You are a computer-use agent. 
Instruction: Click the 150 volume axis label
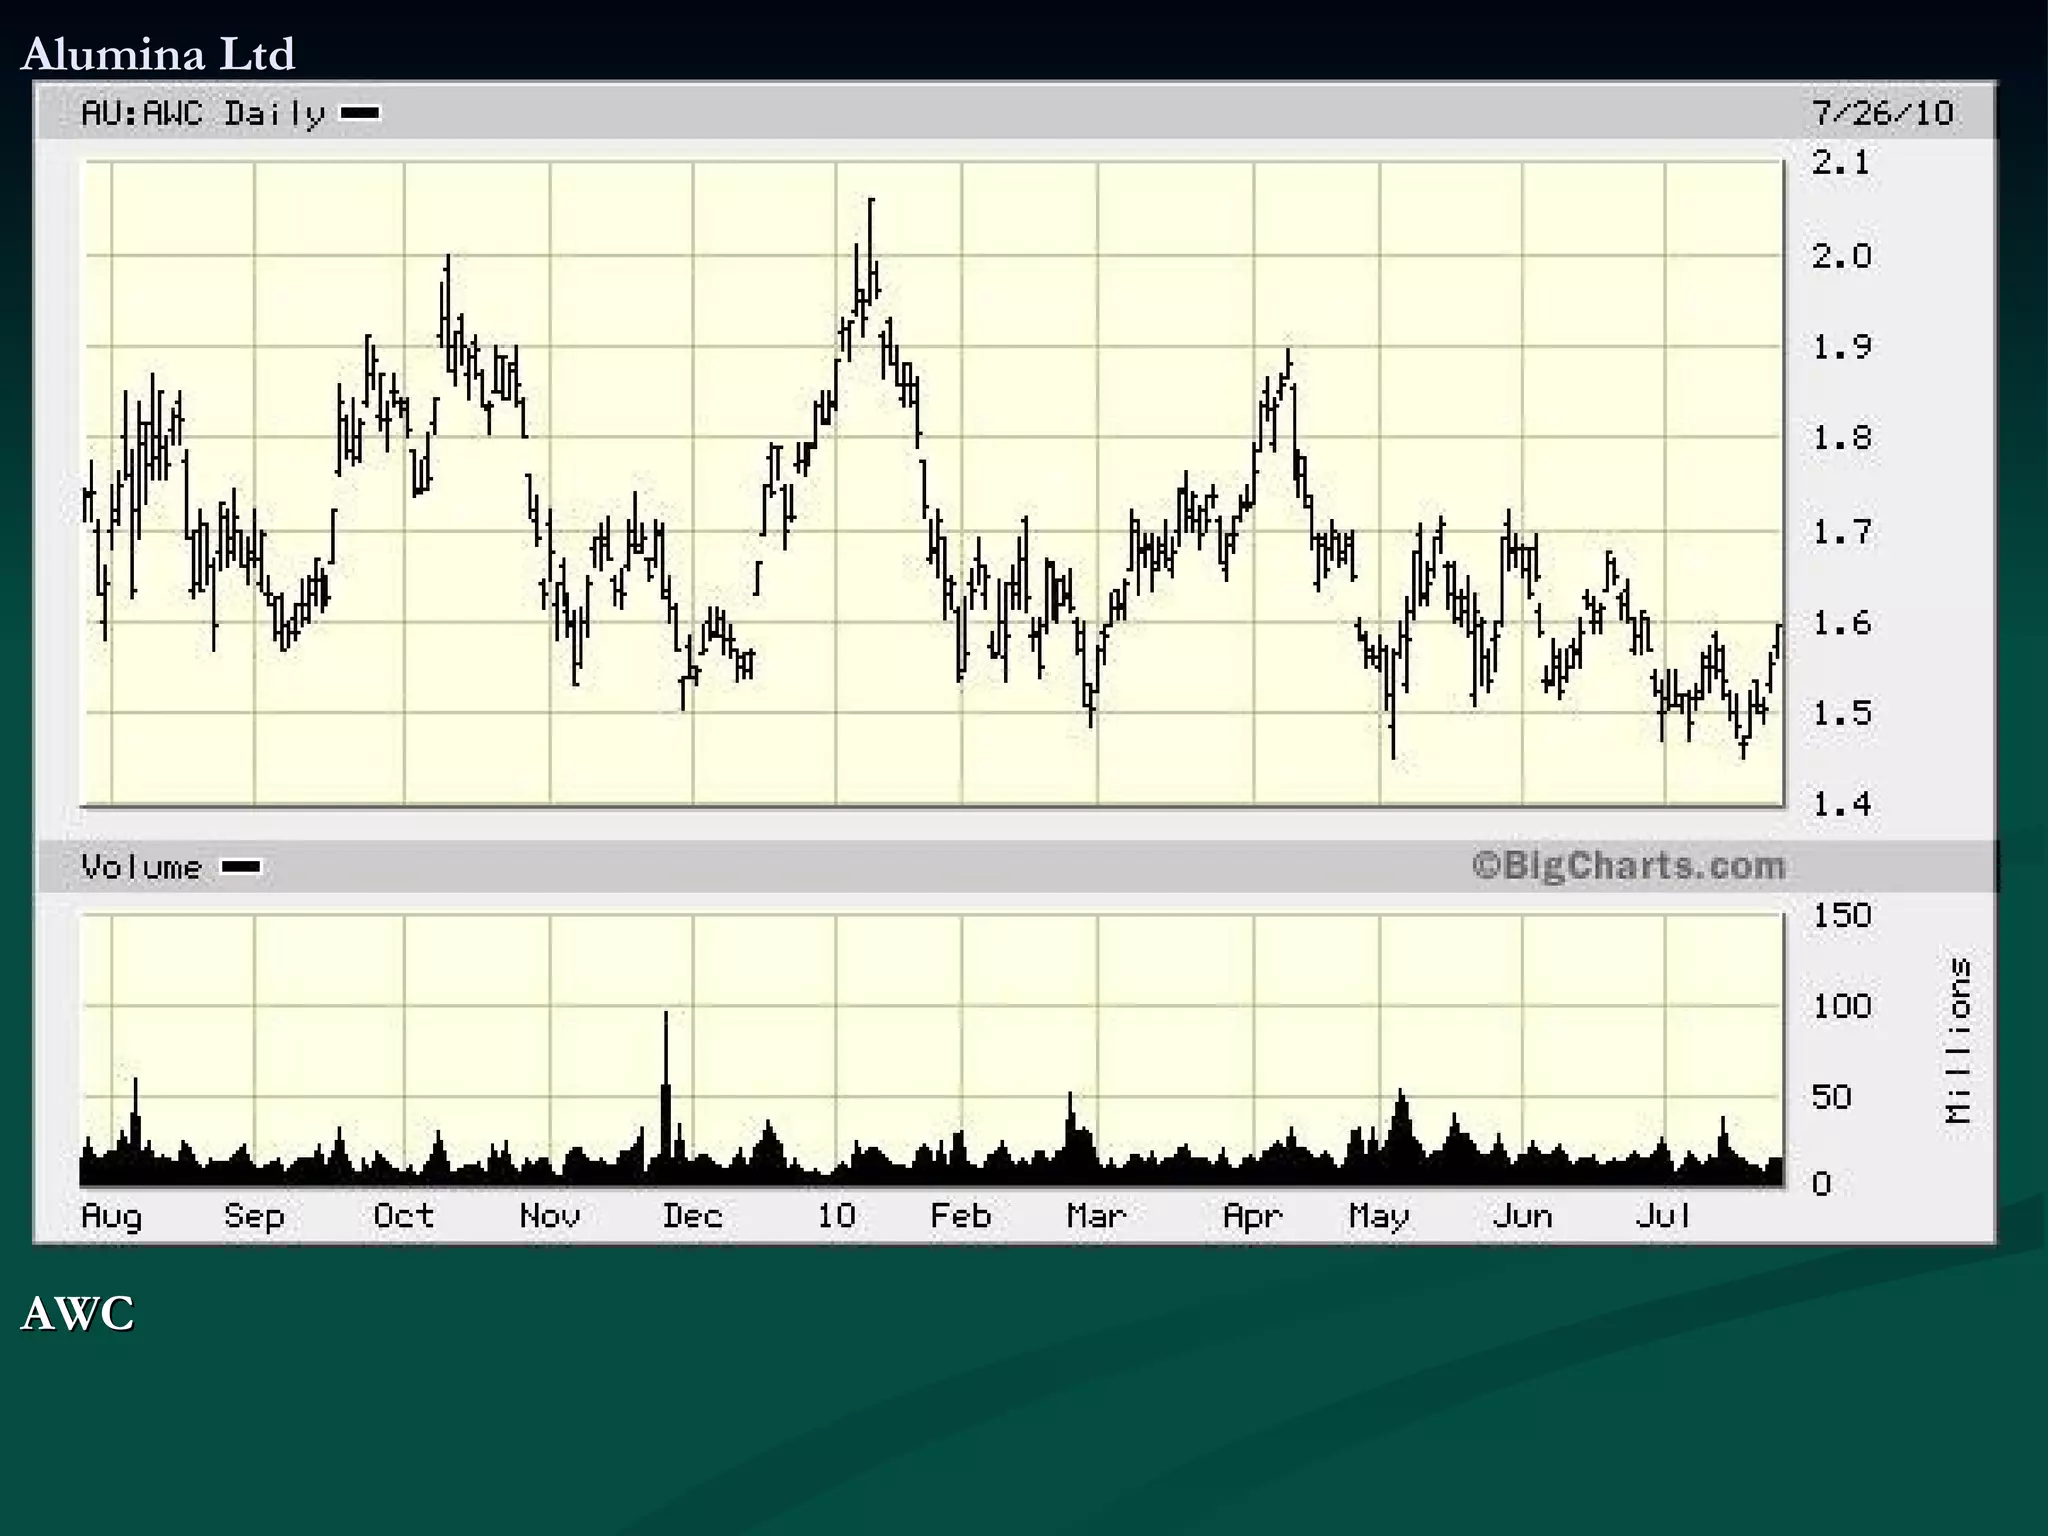click(x=1841, y=915)
